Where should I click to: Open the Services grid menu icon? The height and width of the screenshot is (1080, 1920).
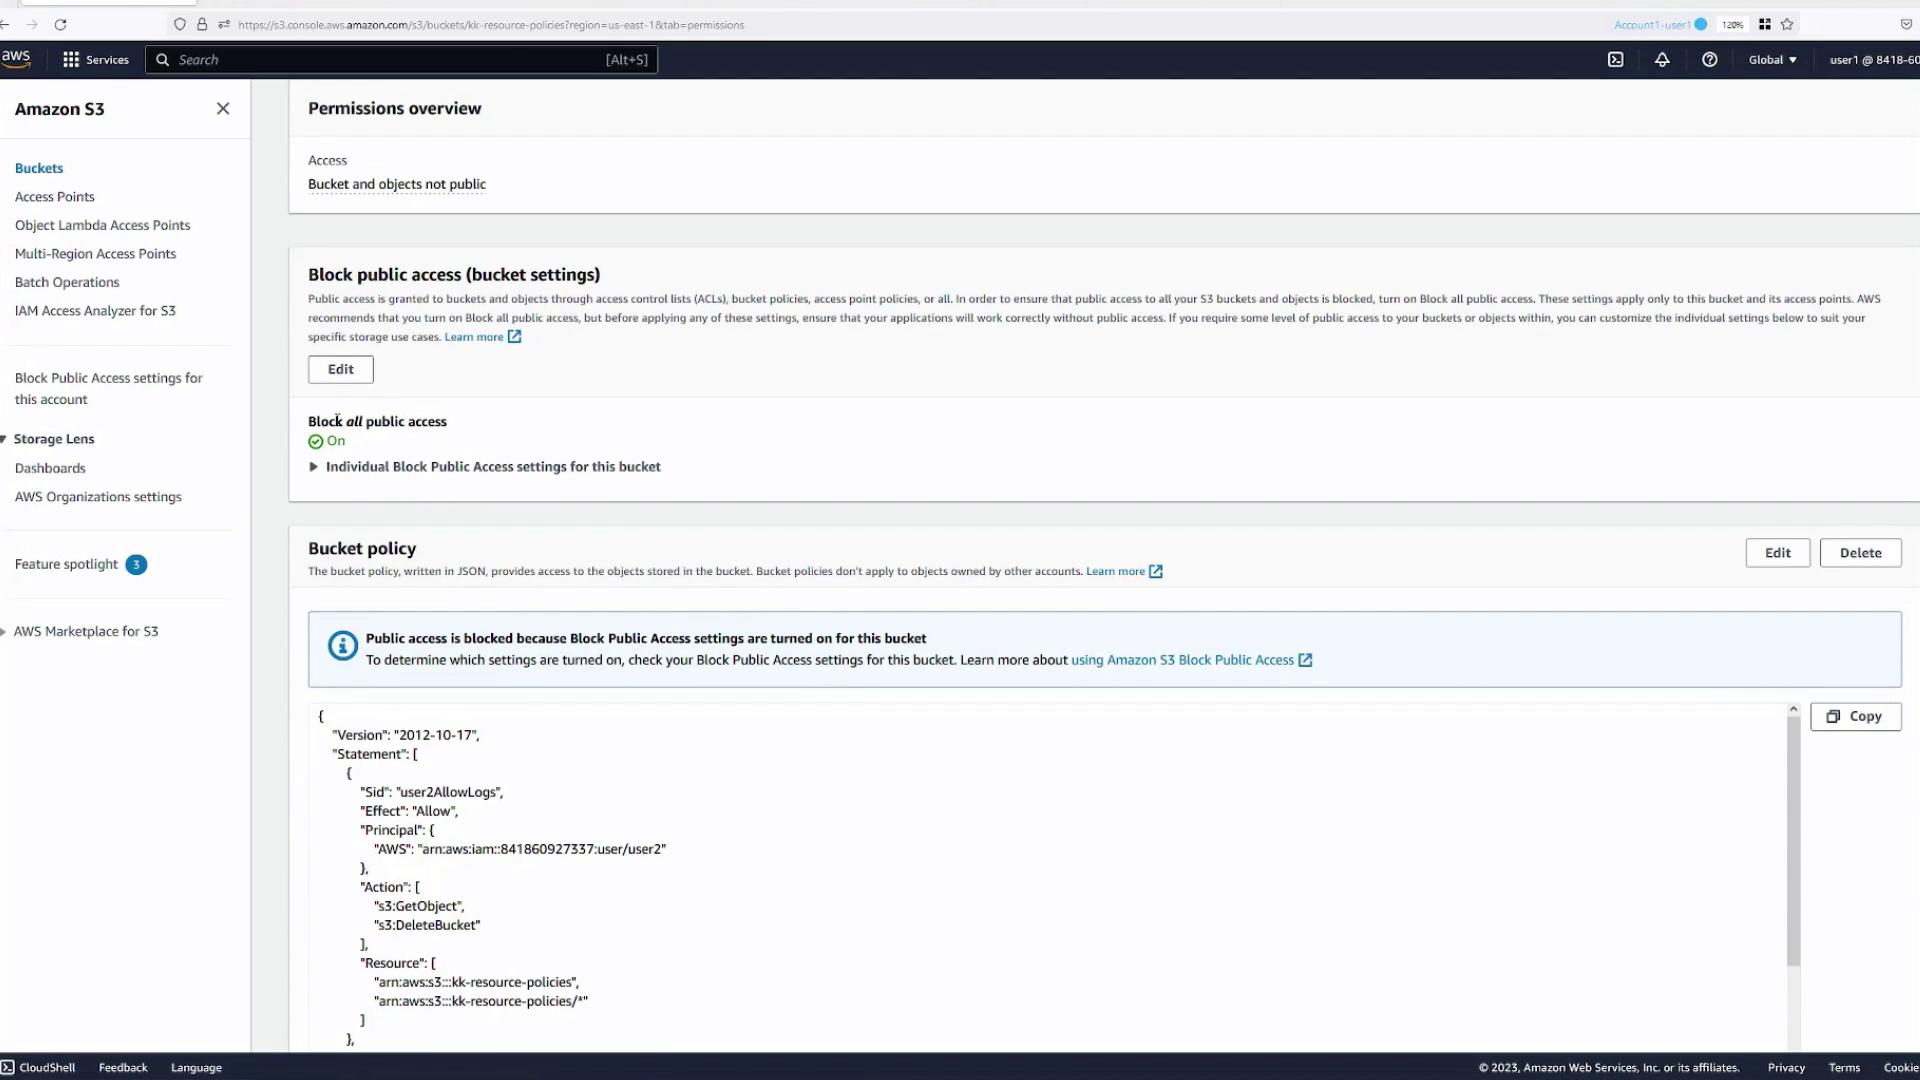[71, 60]
